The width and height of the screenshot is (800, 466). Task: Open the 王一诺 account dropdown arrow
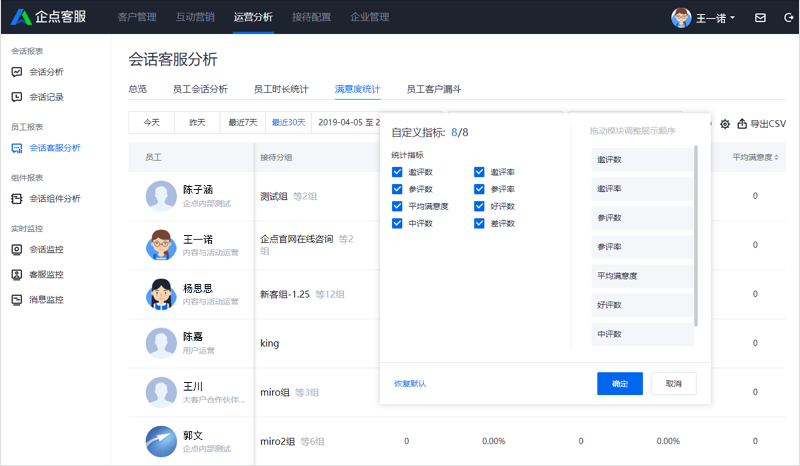(733, 18)
